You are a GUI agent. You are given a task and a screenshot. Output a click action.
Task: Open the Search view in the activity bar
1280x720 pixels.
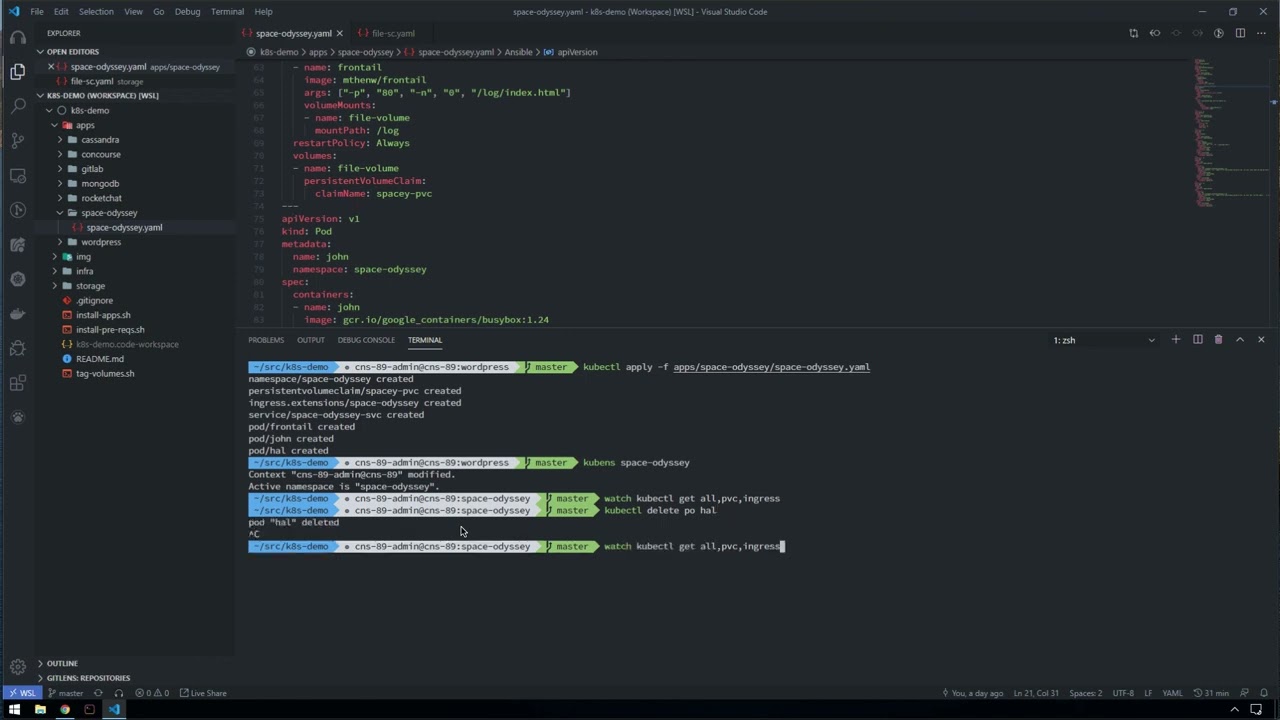click(17, 103)
